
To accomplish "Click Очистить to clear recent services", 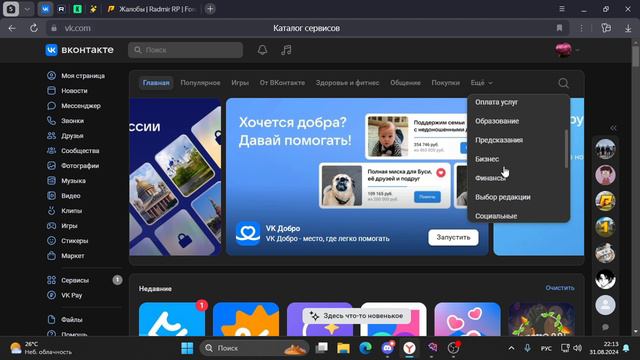I will coord(560,288).
